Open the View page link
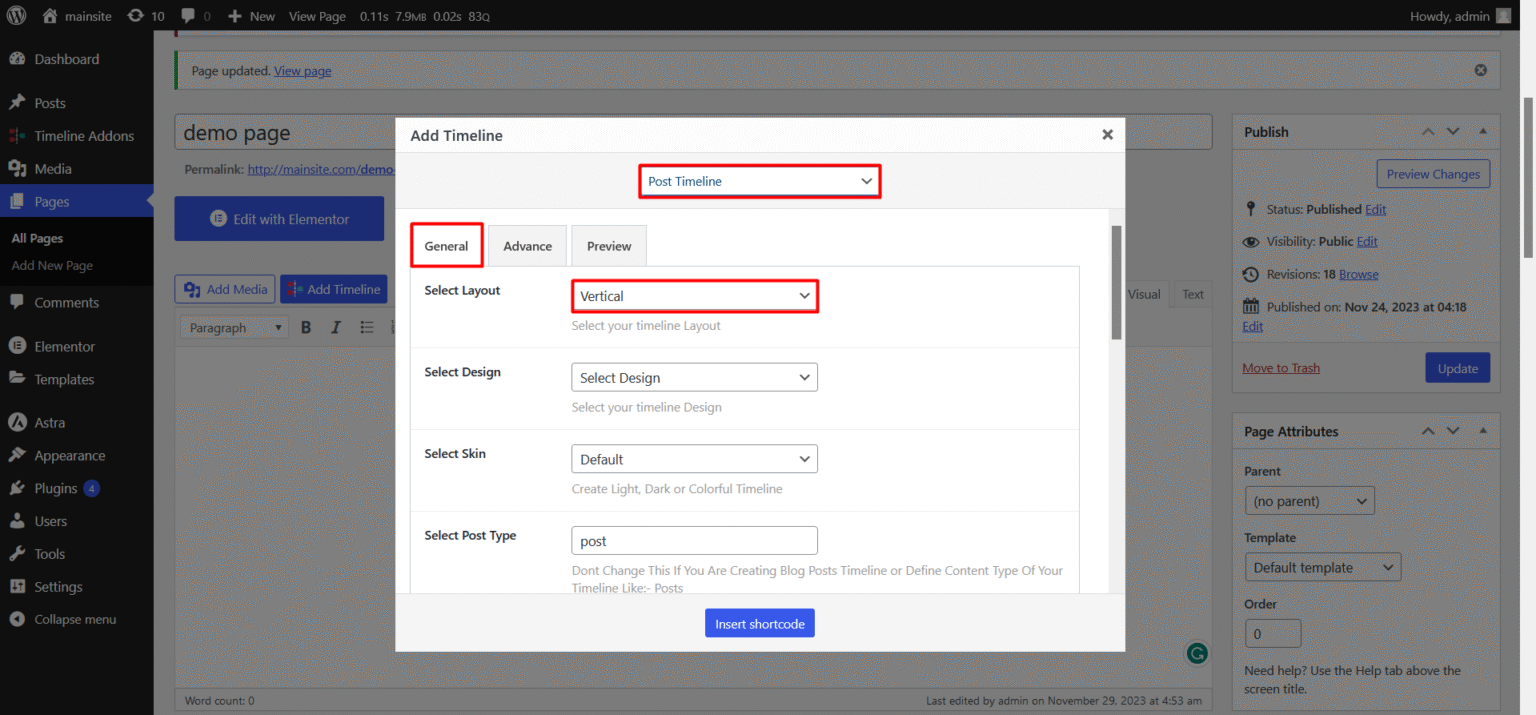The height and width of the screenshot is (715, 1536). pyautogui.click(x=302, y=70)
